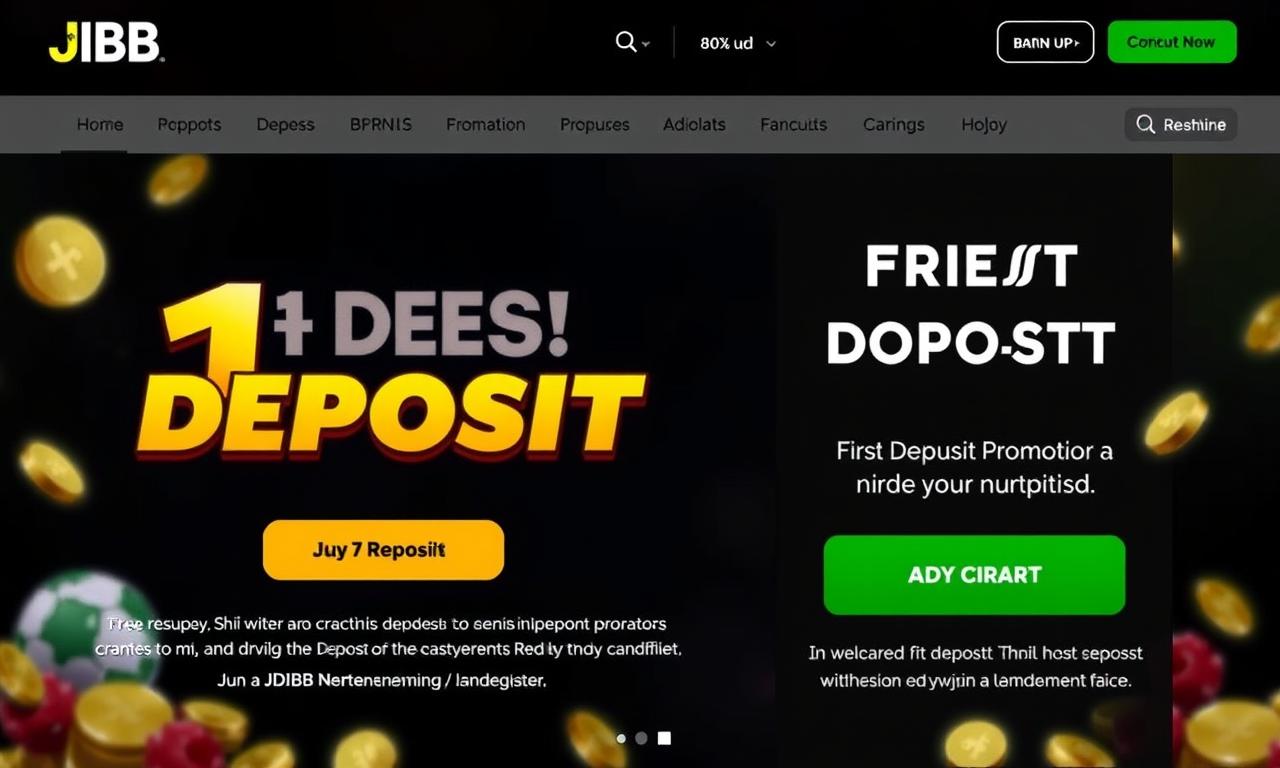Select the first carousel dot indicator
Viewport: 1280px width, 768px height.
click(621, 739)
